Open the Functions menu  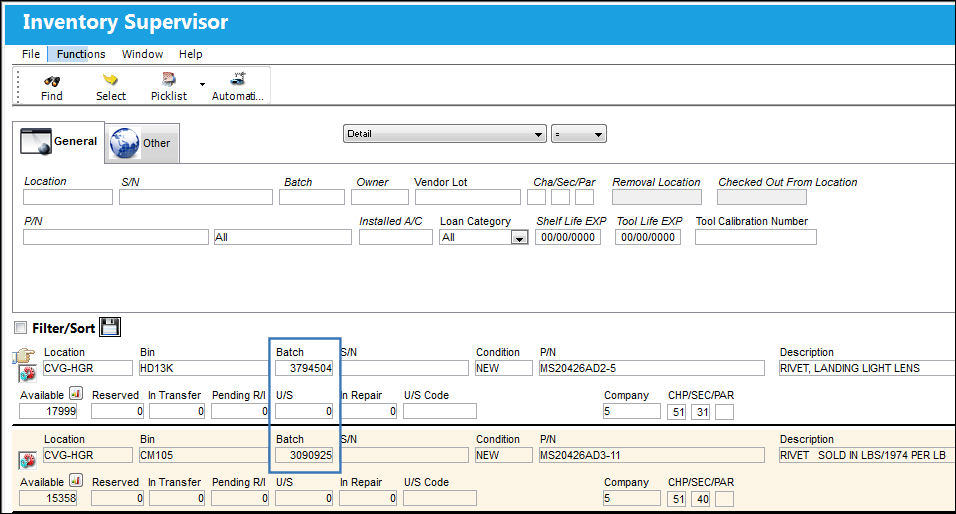[x=80, y=54]
